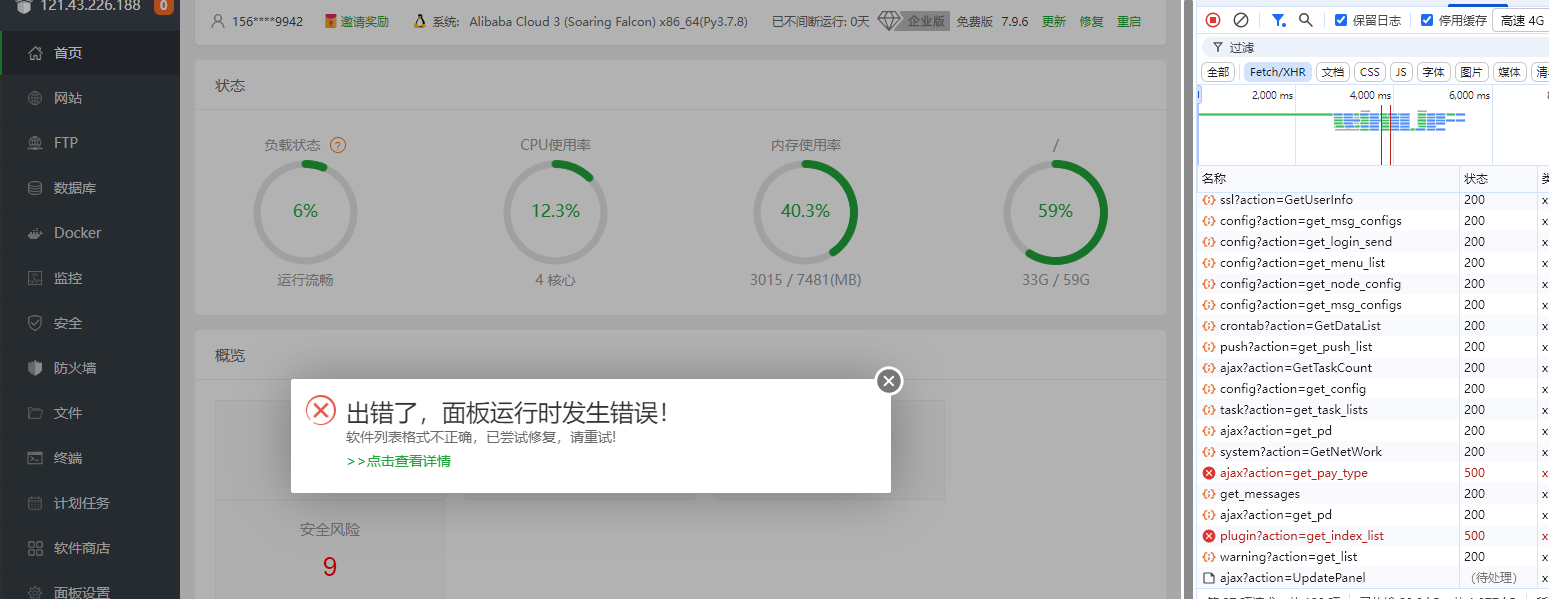This screenshot has width=1549, height=599.
Task: Click the question mark beside 负载状态
Action: pyautogui.click(x=338, y=145)
